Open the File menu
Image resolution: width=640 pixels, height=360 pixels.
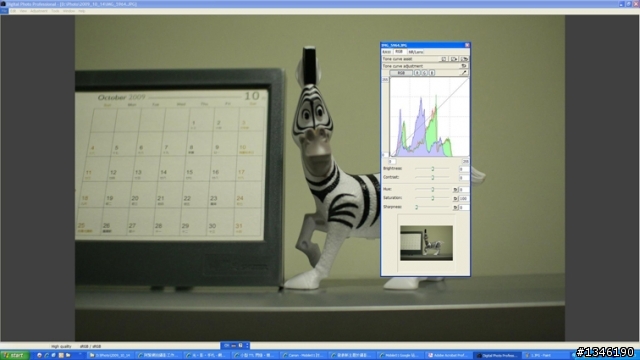point(4,11)
